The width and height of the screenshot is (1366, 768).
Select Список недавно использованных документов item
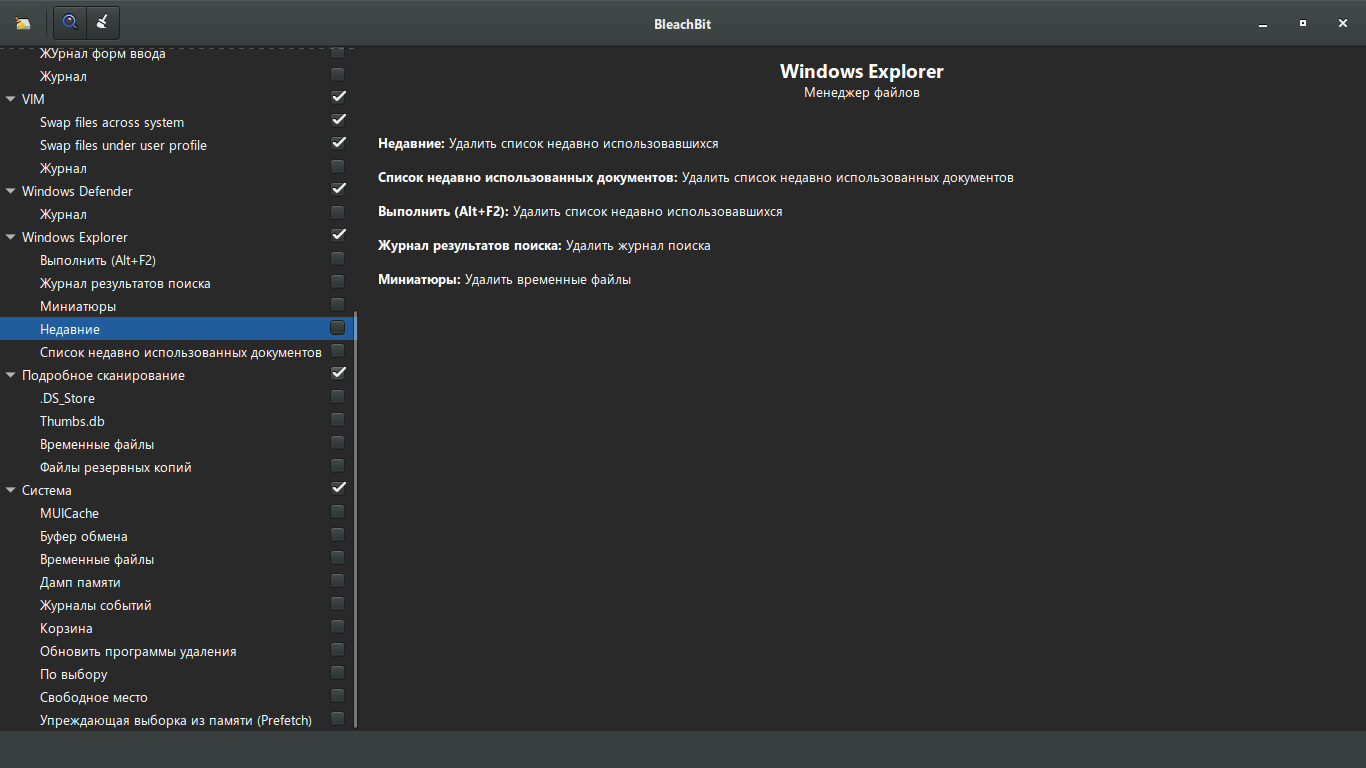181,352
